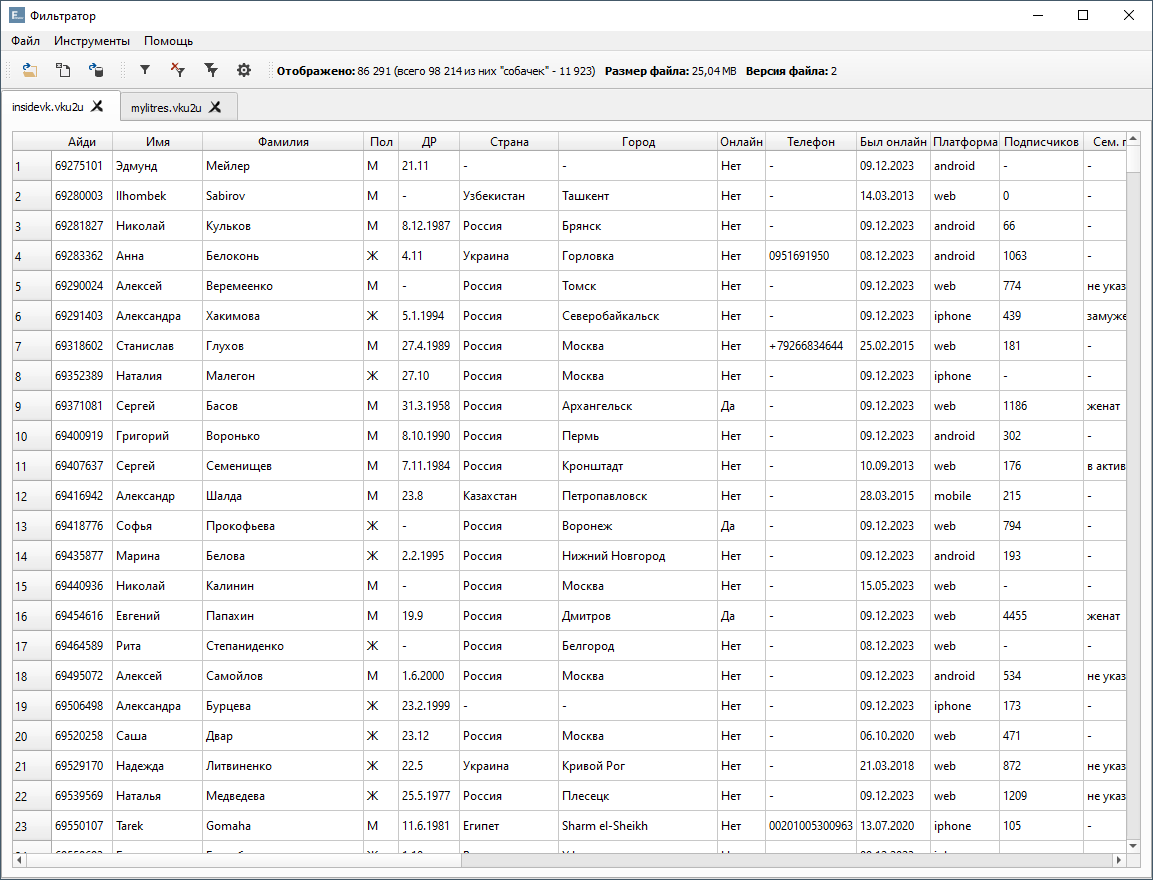Click the surname cell Степаниденко
Image resolution: width=1153 pixels, height=880 pixels.
[x=283, y=646]
